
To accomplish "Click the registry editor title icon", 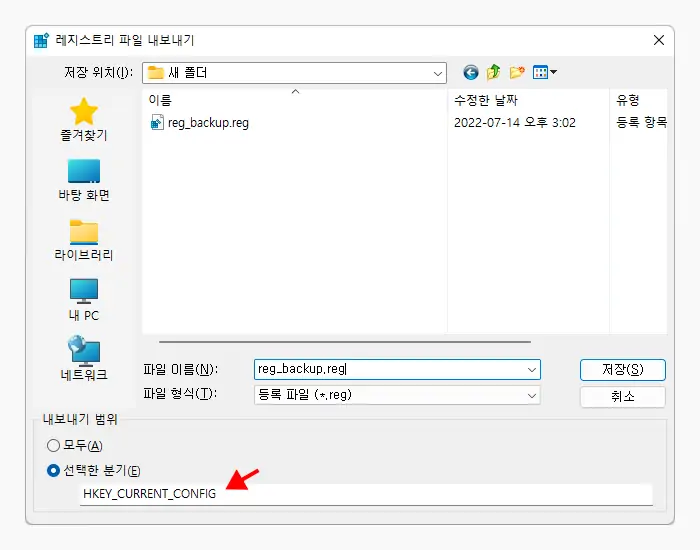I will tap(42, 40).
